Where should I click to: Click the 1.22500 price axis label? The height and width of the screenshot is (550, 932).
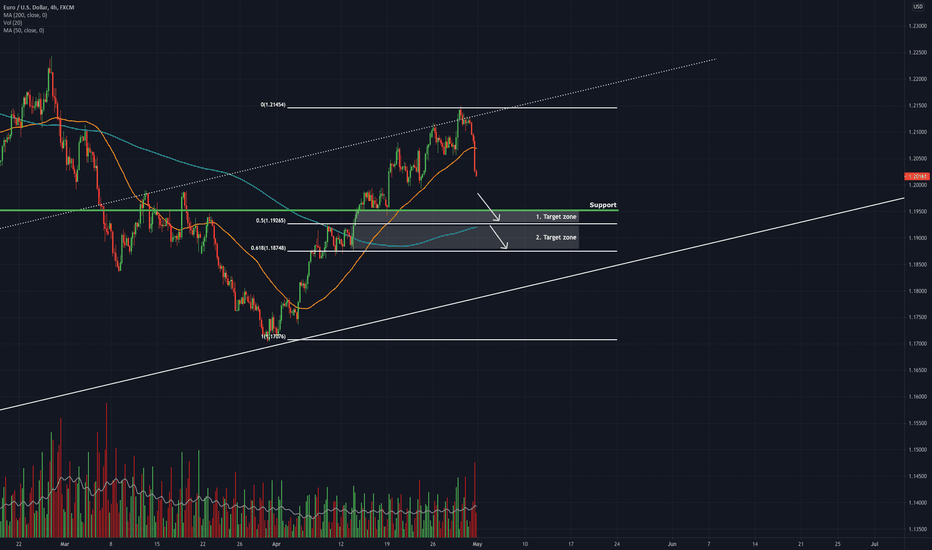917,53
